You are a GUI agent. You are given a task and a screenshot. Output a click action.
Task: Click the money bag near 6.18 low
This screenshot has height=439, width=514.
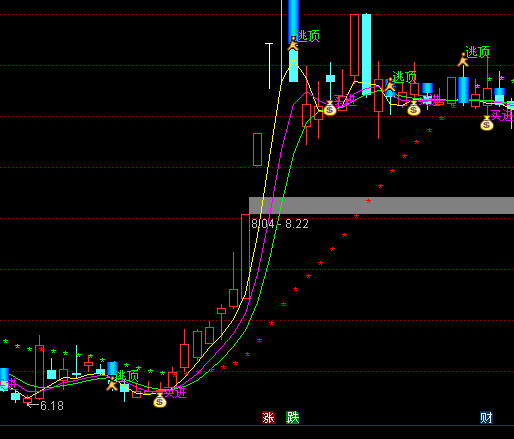(x=160, y=400)
